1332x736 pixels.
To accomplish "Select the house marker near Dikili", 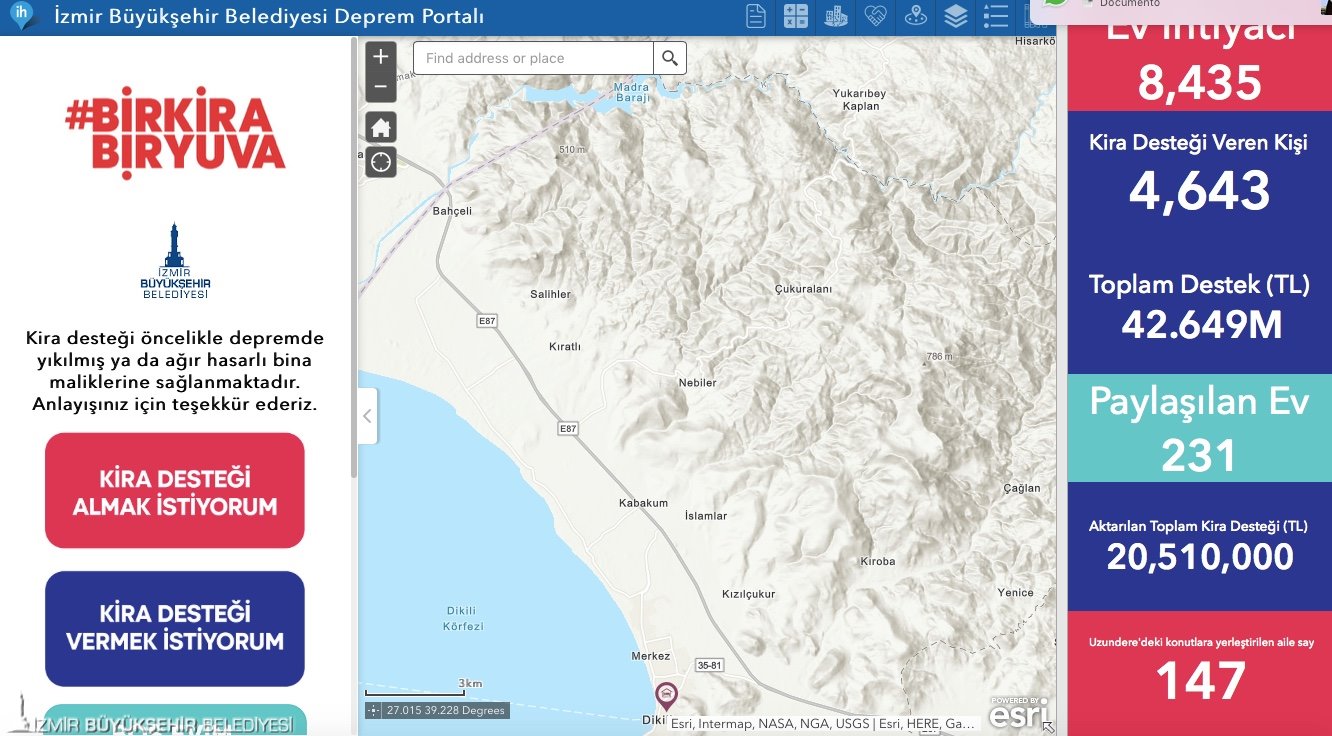I will click(666, 694).
